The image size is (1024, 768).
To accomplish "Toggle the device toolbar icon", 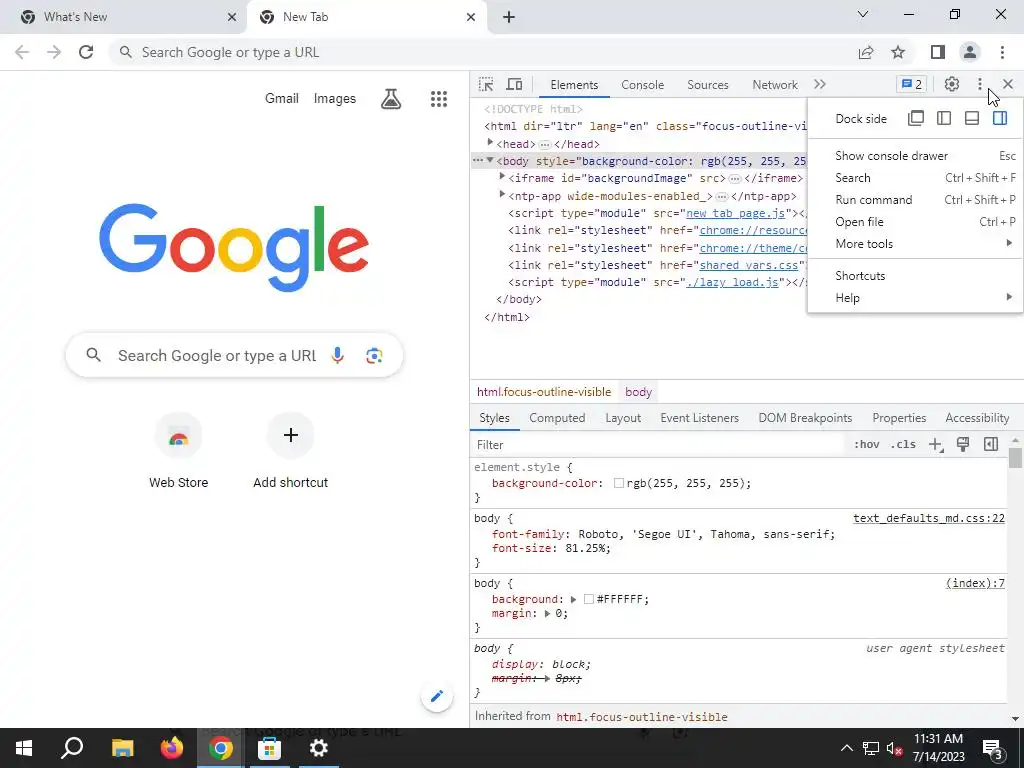I will click(515, 84).
